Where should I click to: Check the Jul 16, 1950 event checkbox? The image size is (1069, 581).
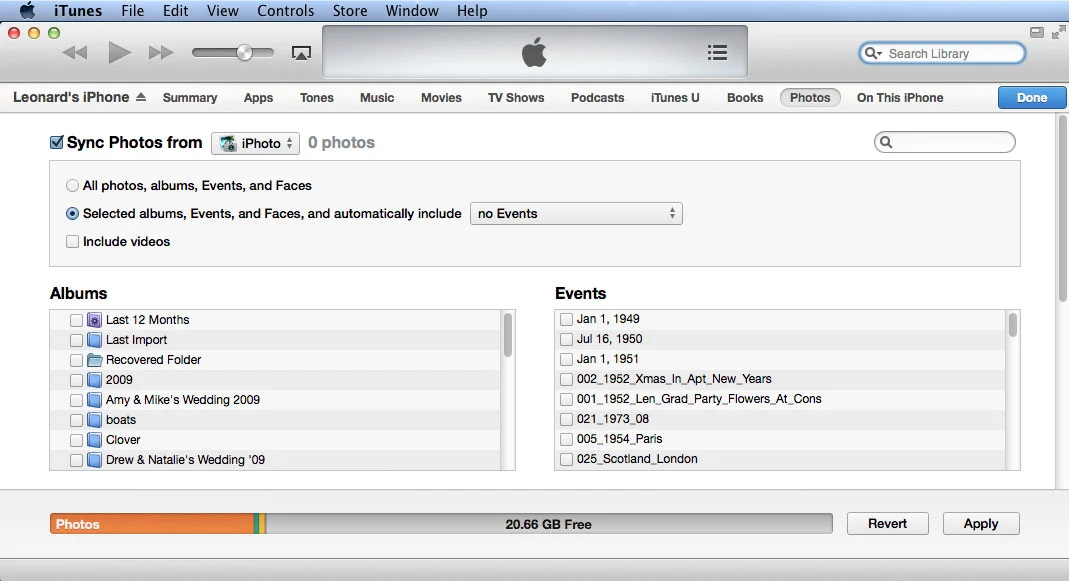(566, 339)
